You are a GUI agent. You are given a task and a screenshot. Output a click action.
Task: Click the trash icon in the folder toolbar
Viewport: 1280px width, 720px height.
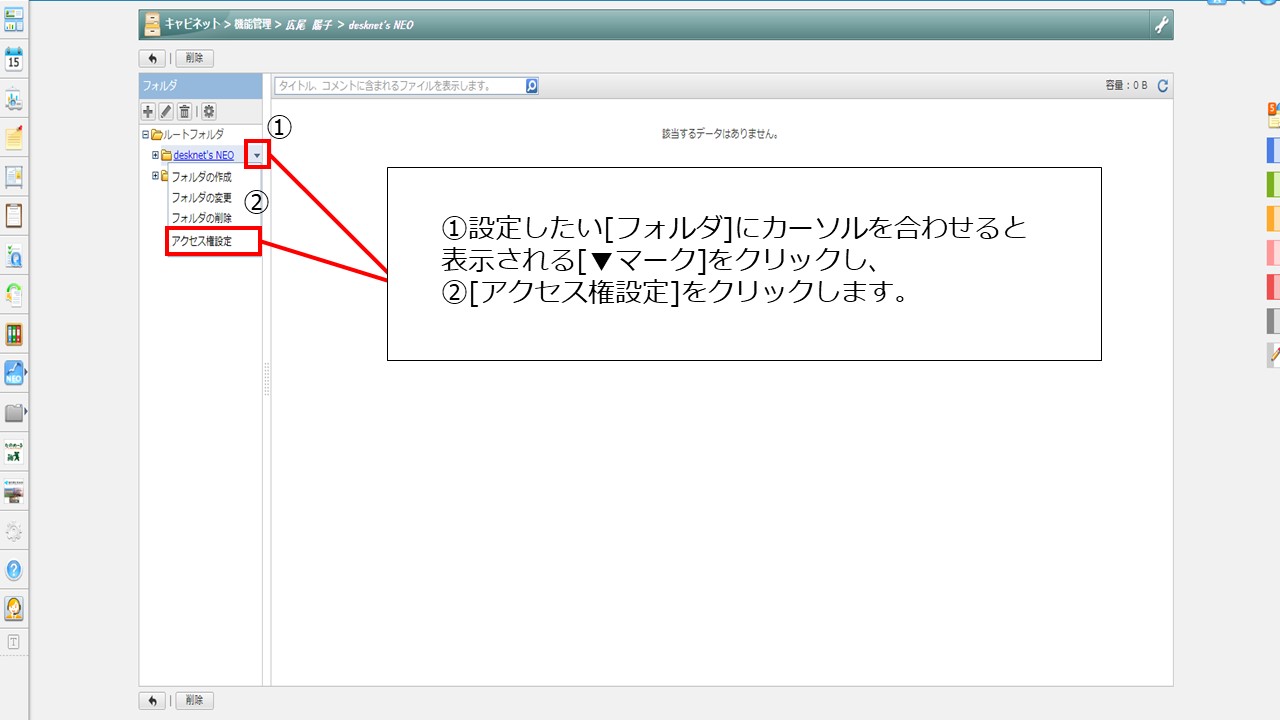184,112
